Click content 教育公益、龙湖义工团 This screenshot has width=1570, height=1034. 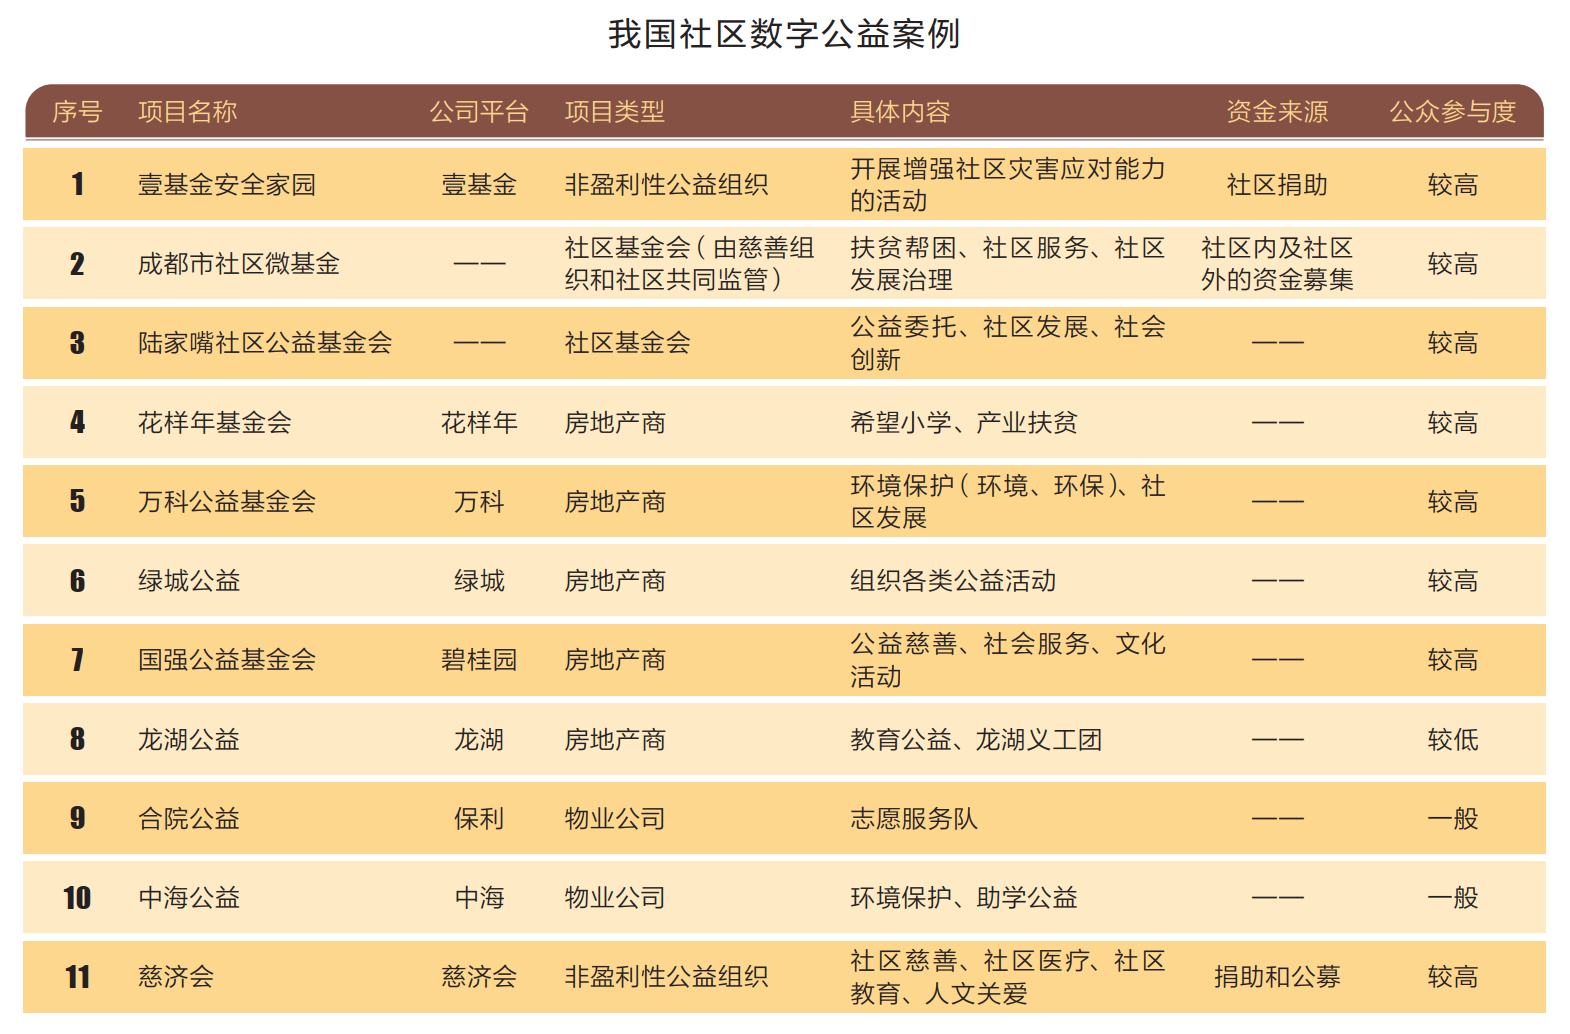(976, 740)
